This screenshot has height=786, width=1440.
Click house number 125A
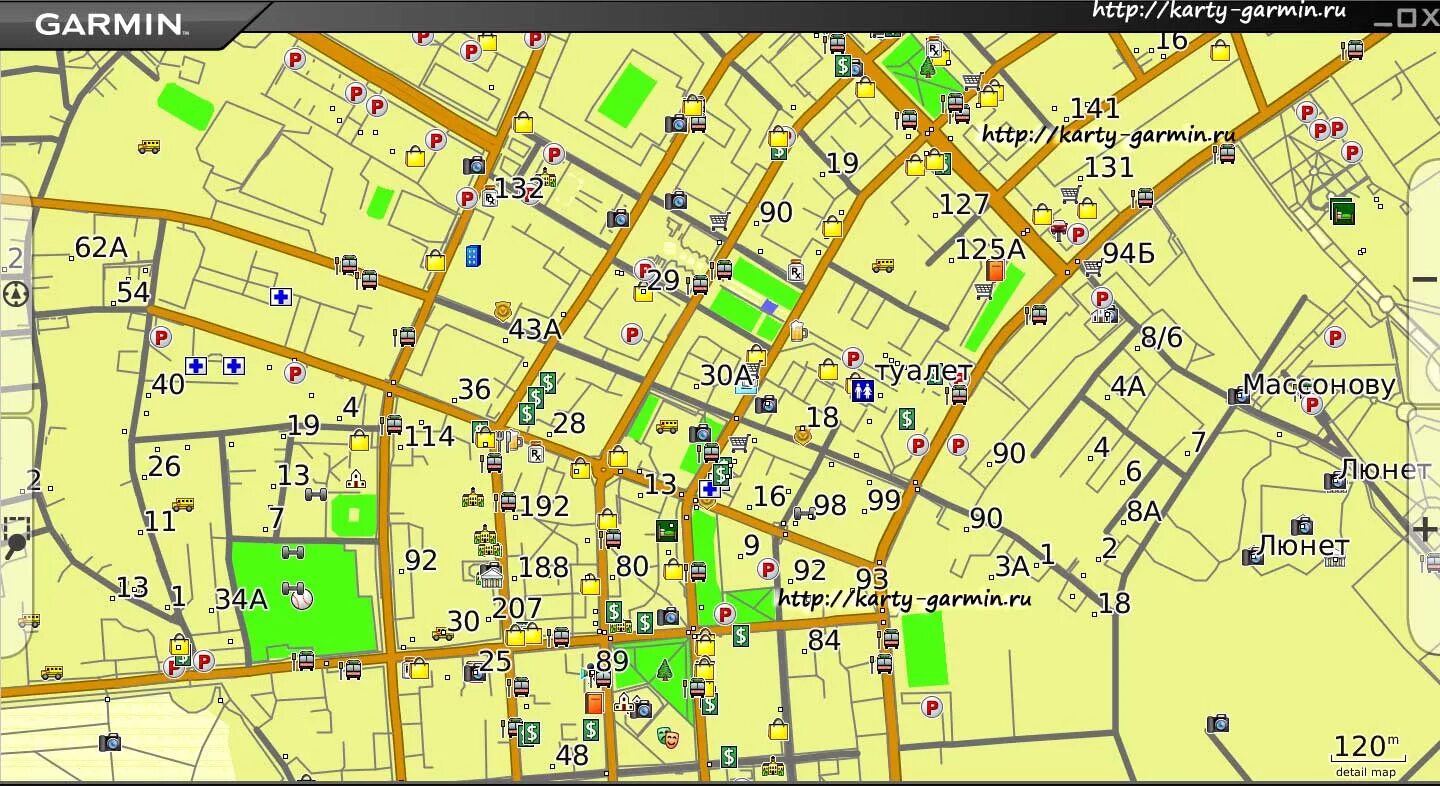click(990, 249)
